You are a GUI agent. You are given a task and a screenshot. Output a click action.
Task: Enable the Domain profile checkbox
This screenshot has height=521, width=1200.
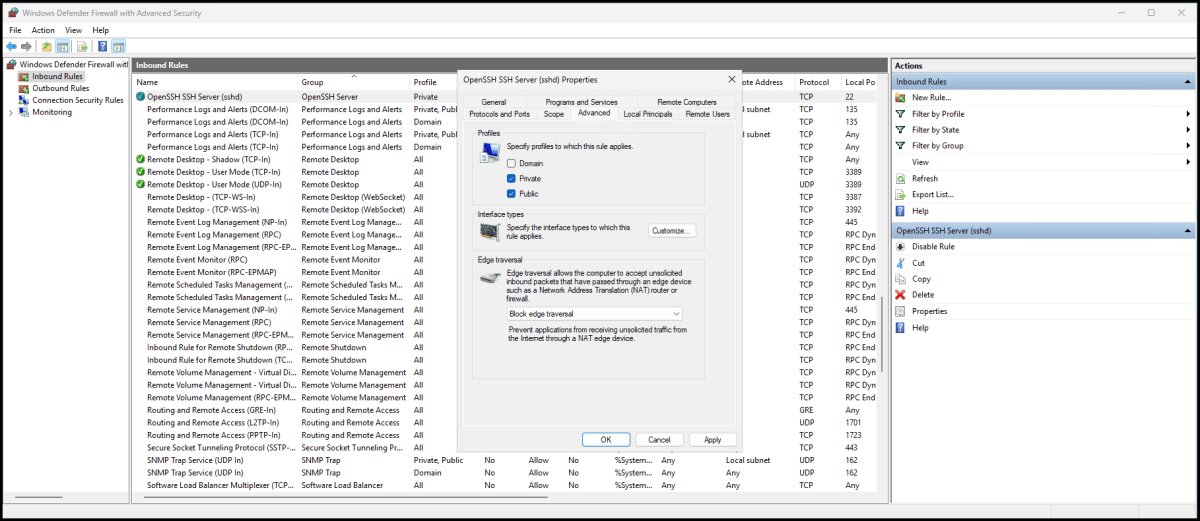512,163
